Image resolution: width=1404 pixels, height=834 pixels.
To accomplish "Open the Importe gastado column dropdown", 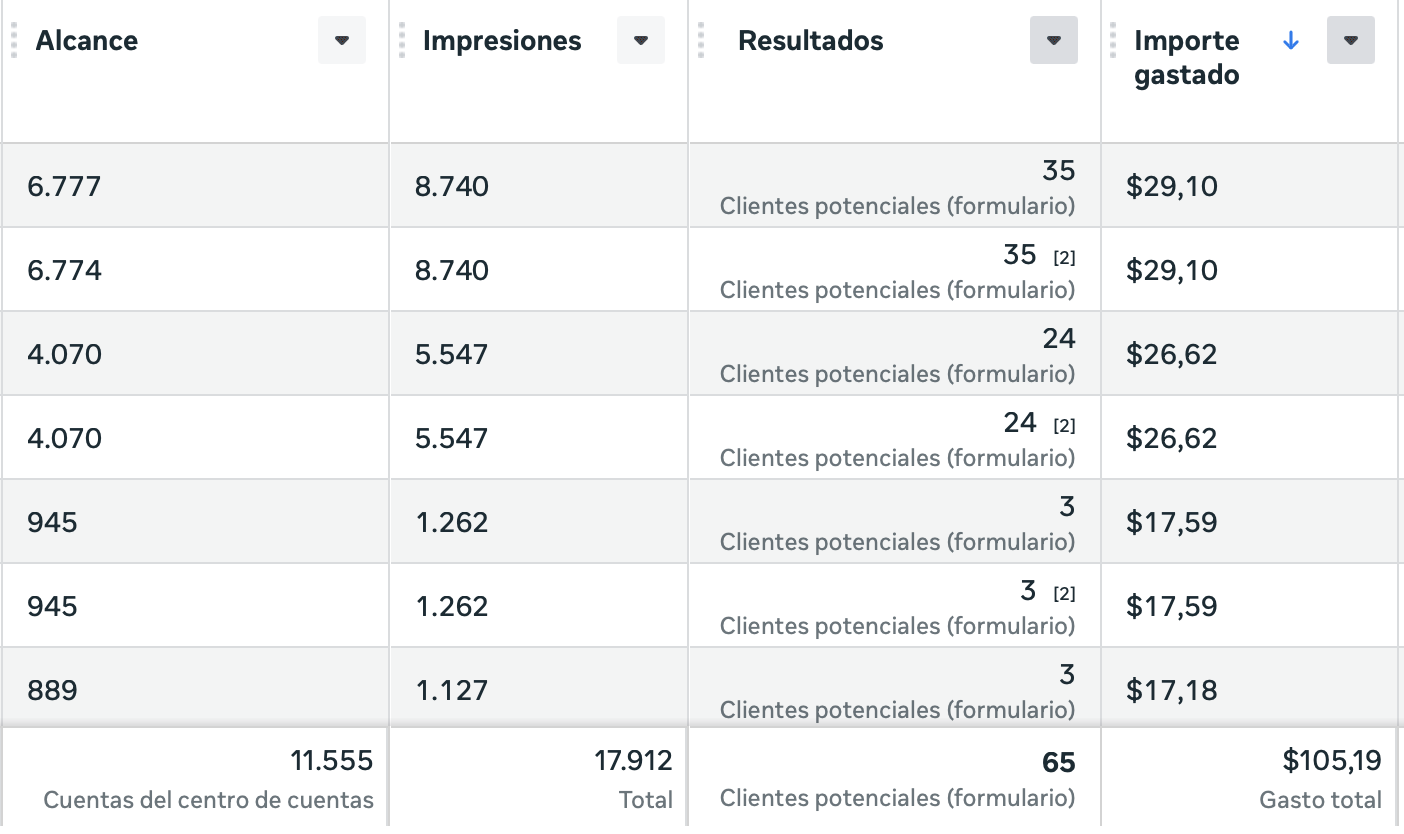I will tap(1350, 41).
